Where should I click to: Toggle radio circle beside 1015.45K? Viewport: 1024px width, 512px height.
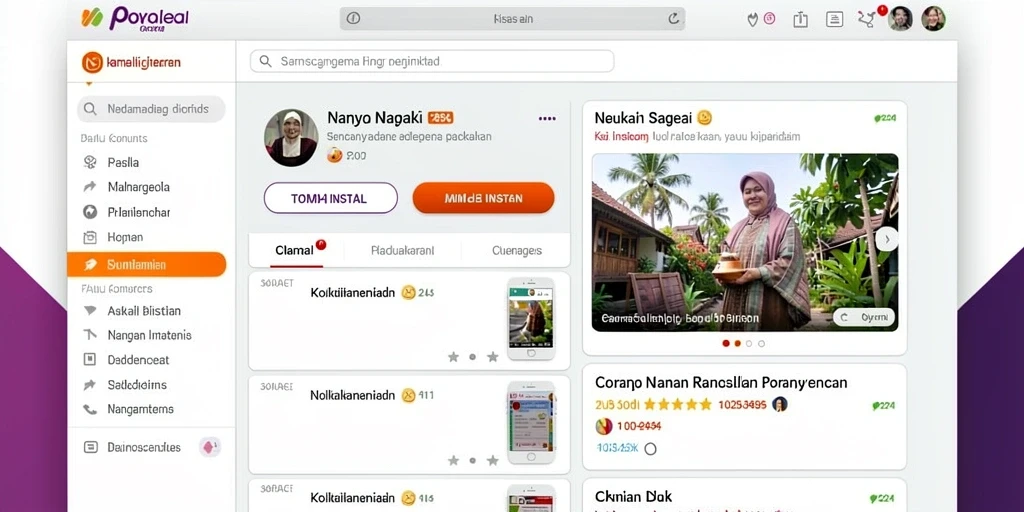(x=650, y=449)
